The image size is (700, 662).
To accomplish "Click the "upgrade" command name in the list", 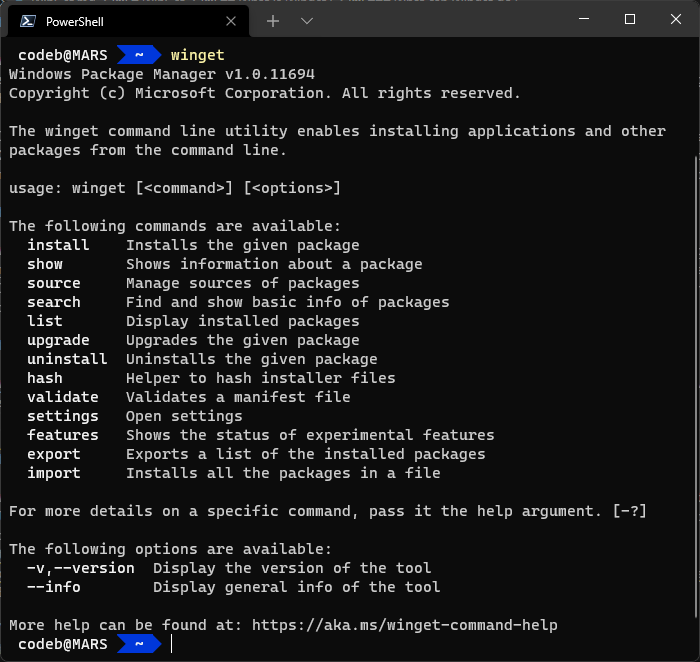I will pyautogui.click(x=58, y=340).
